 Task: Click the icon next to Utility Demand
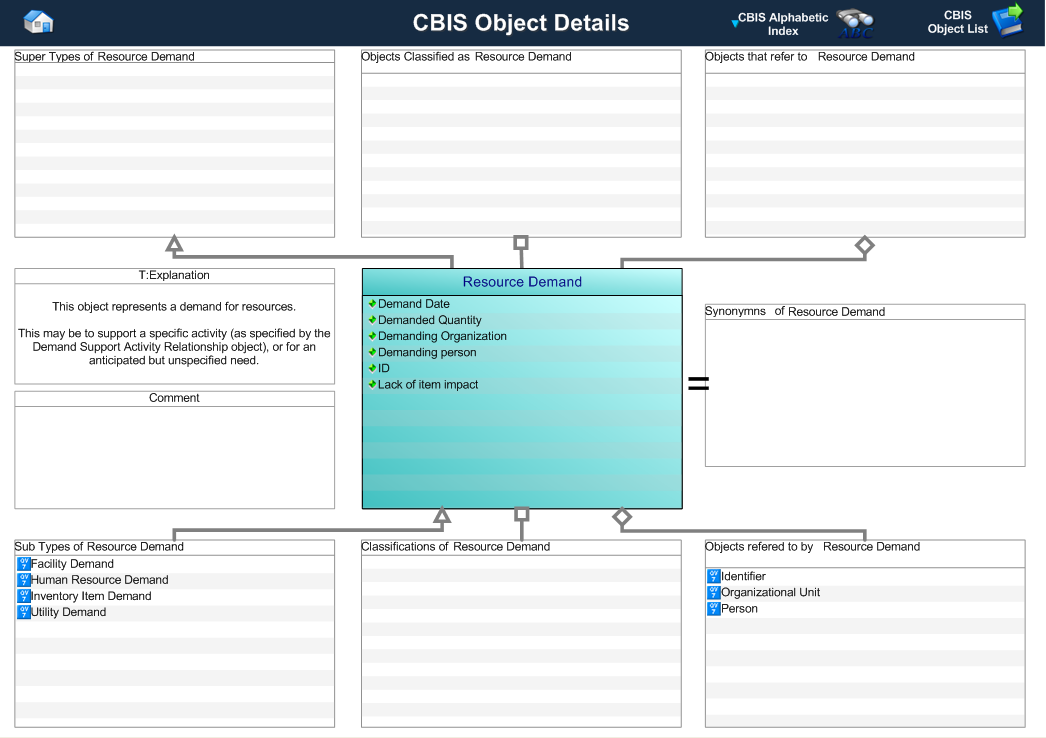pyautogui.click(x=24, y=612)
